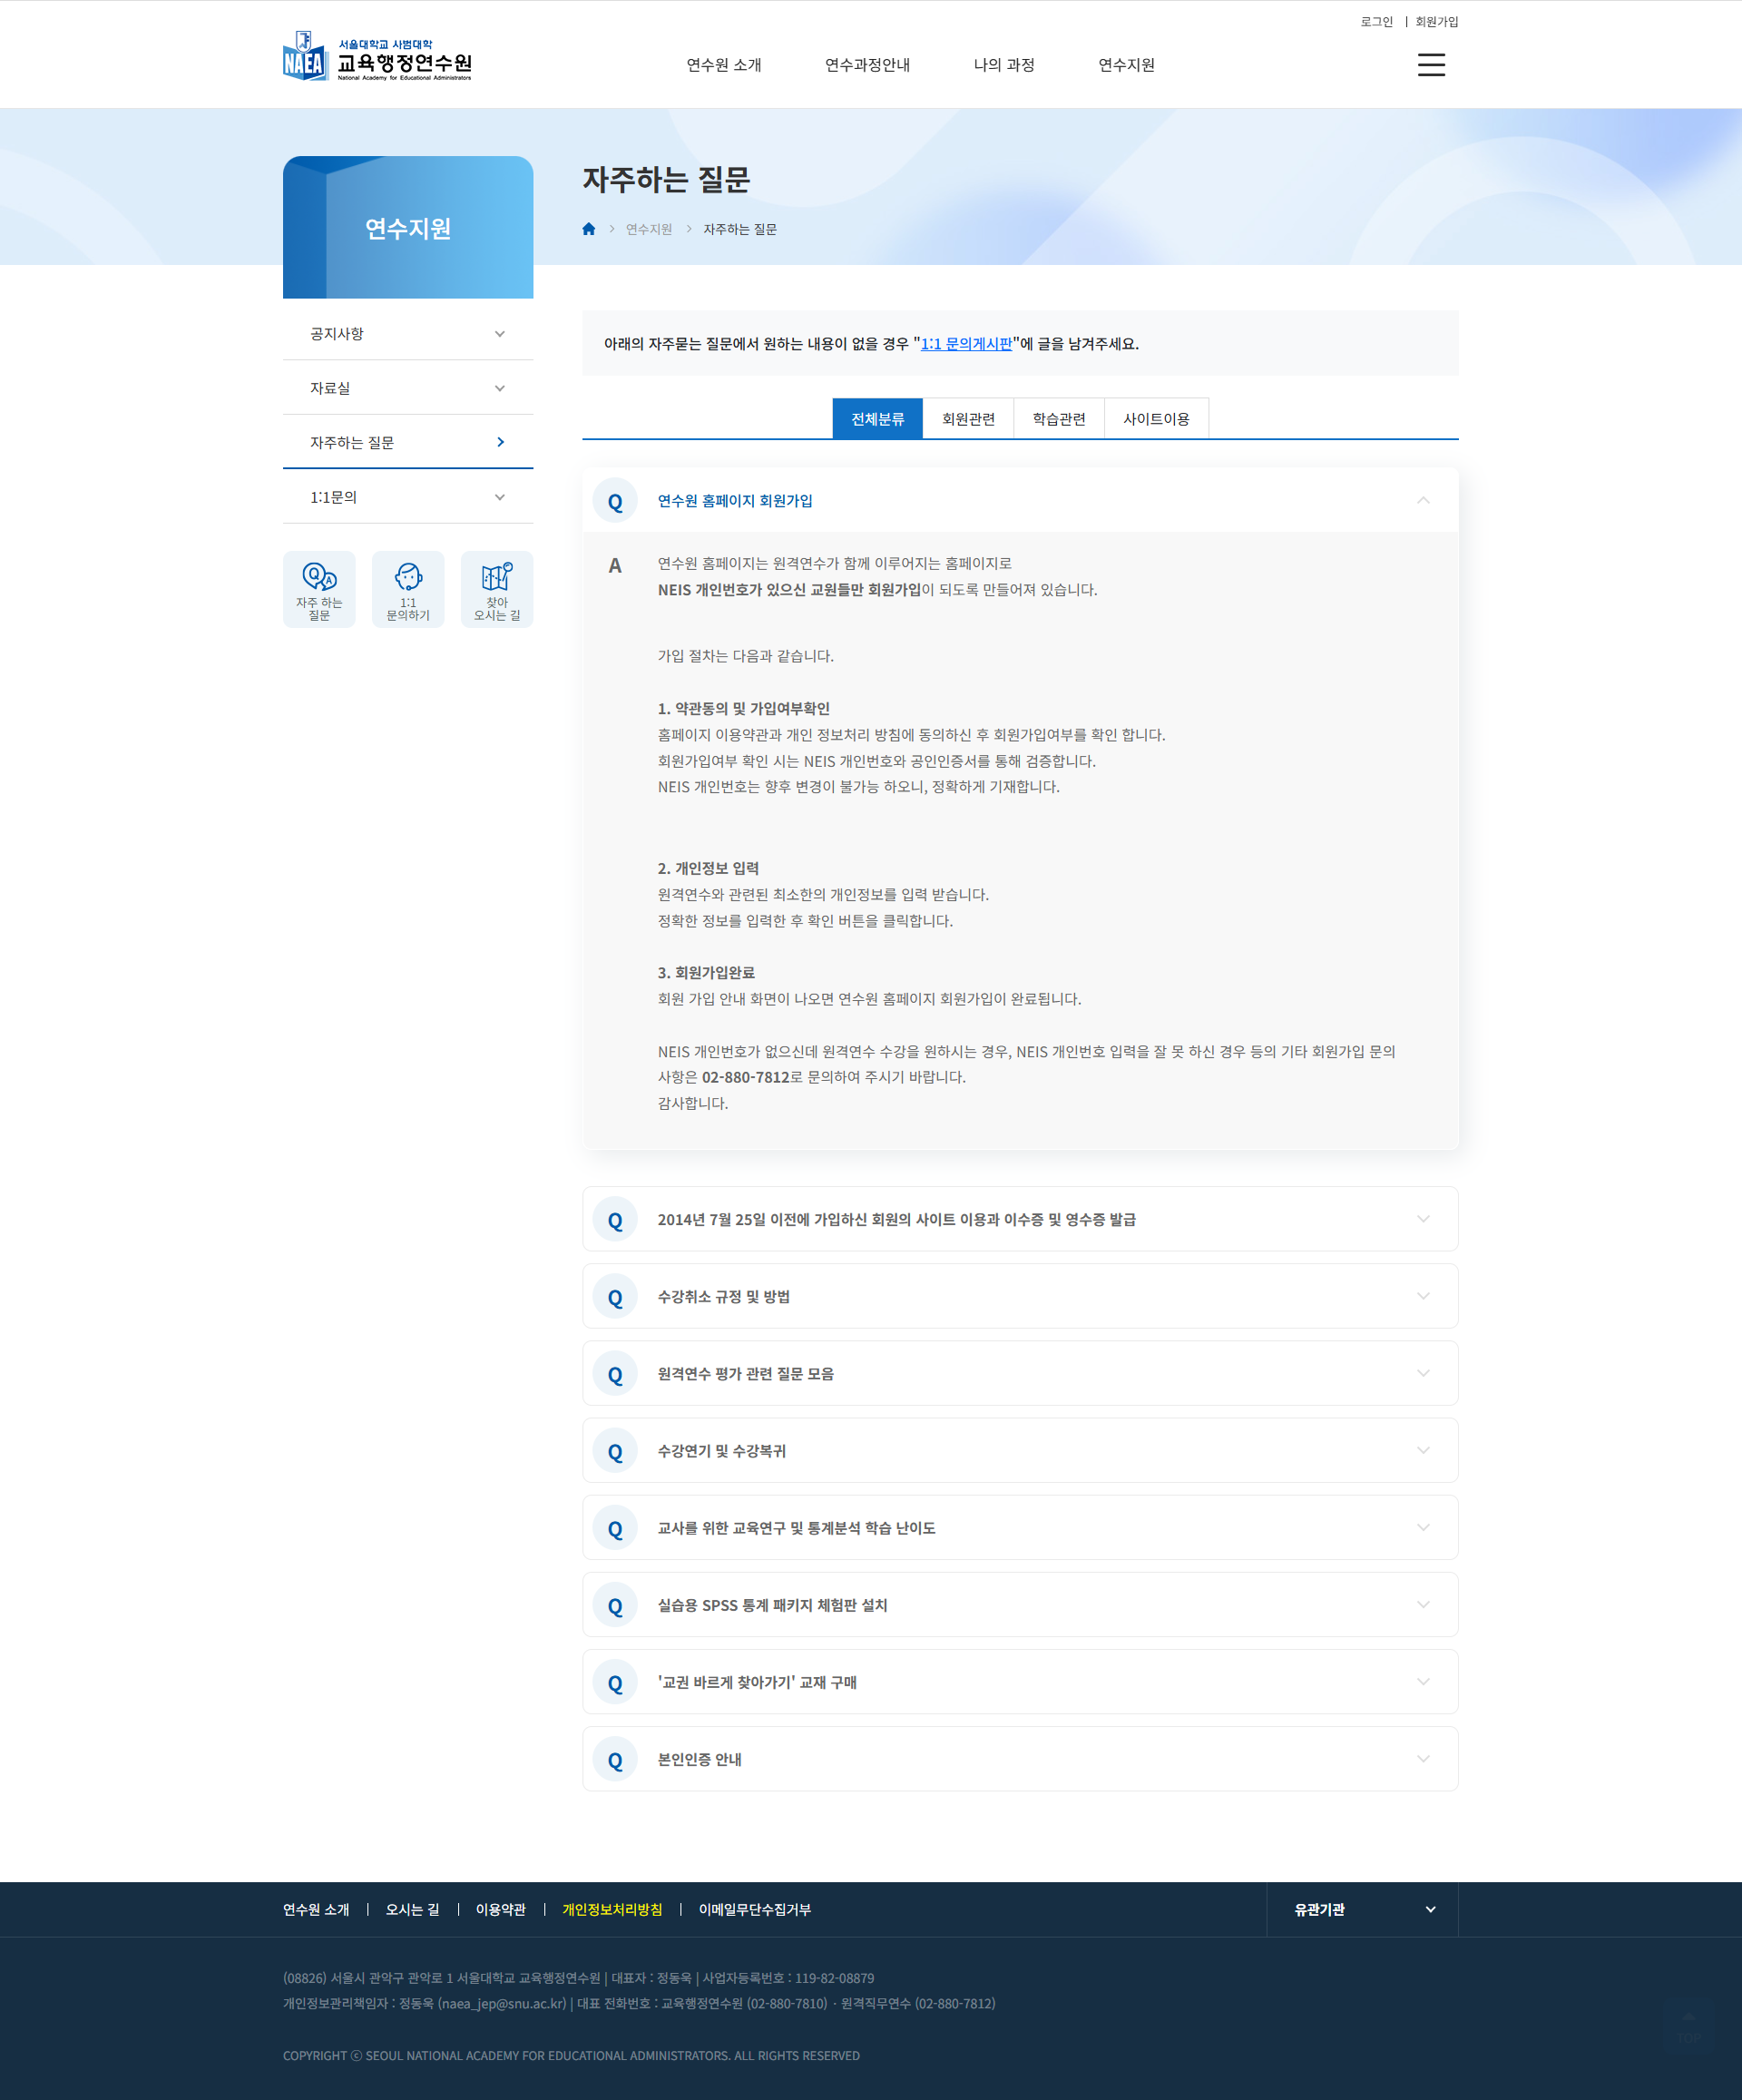The width and height of the screenshot is (1742, 2100).
Task: Click the Q icon of 본인인증 안내
Action: pyautogui.click(x=615, y=1760)
